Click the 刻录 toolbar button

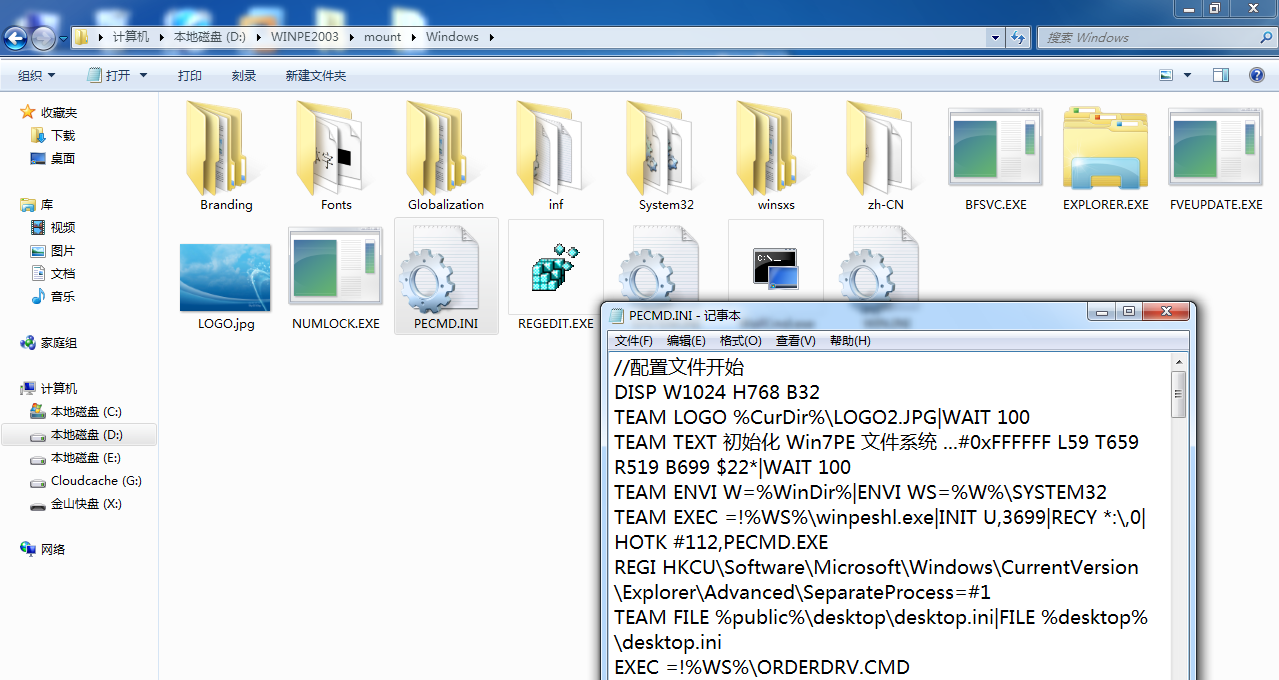point(244,75)
